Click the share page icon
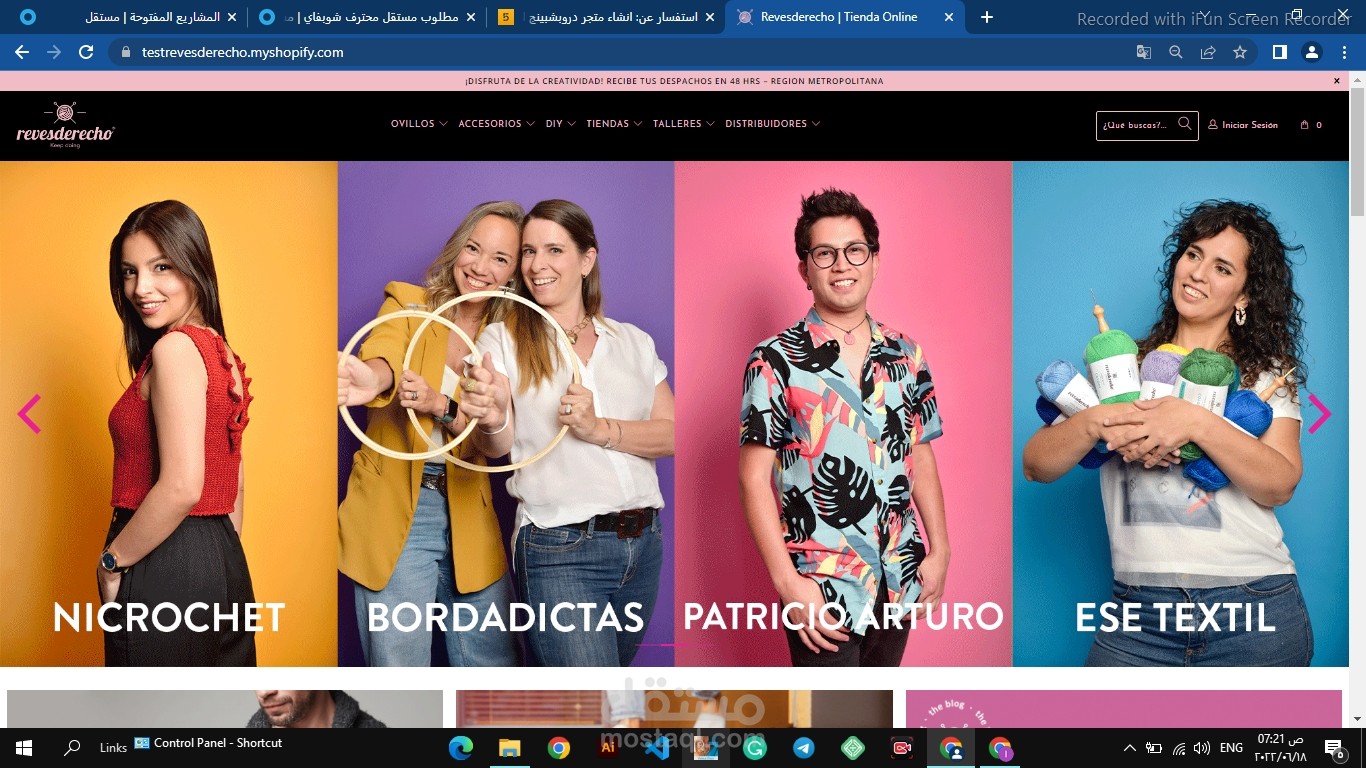Image resolution: width=1366 pixels, height=768 pixels. [1208, 52]
